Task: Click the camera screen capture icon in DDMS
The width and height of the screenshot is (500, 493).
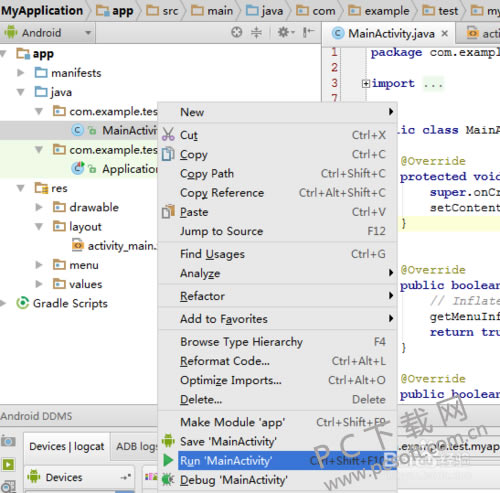Action: click(8, 442)
